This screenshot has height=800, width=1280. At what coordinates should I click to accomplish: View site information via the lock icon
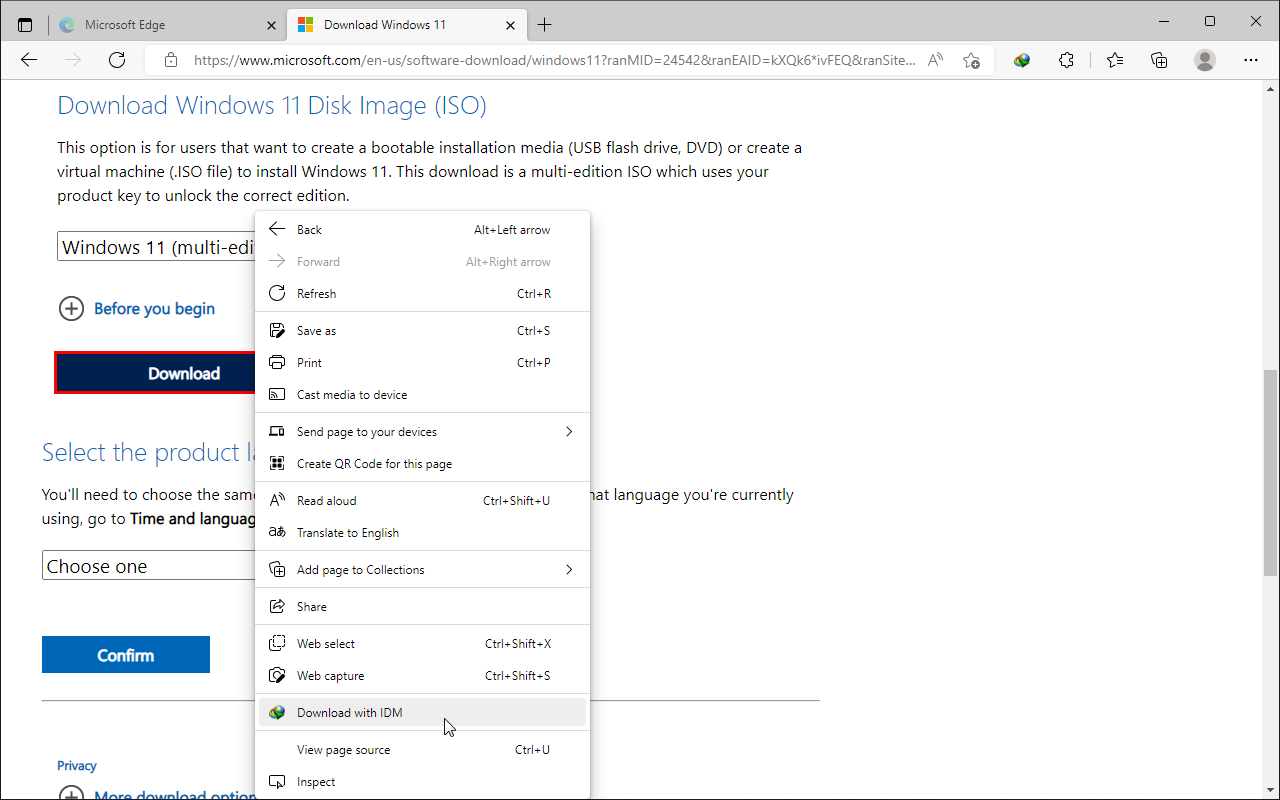[171, 60]
